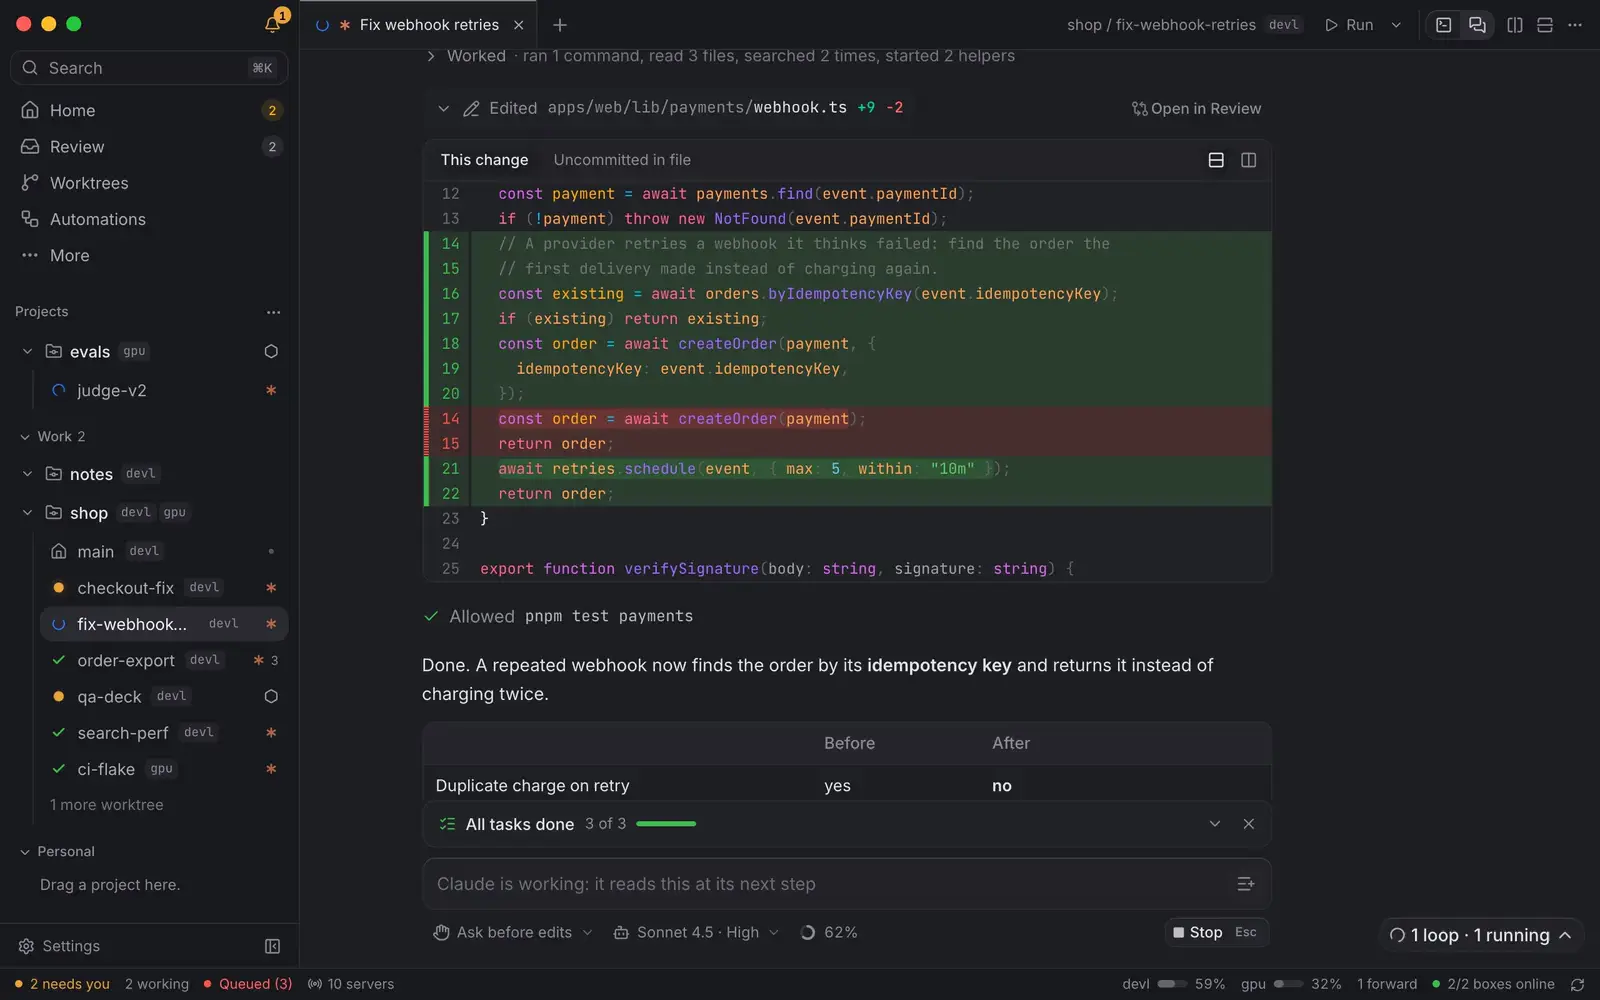Select the This change tab

pyautogui.click(x=484, y=160)
